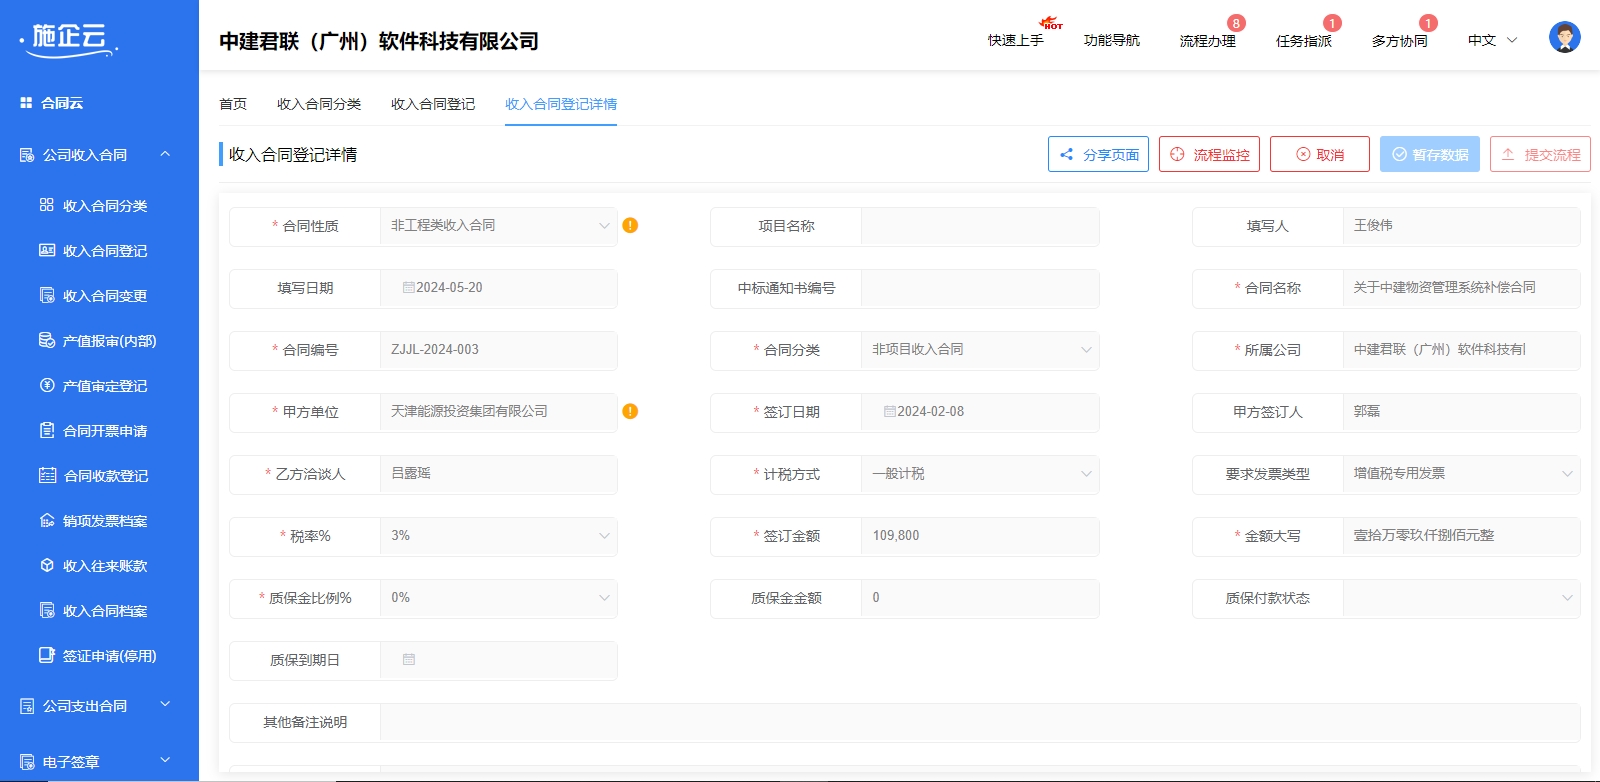Click the 项目名称 input field
Viewport: 1600px width, 782px height.
pos(980,226)
